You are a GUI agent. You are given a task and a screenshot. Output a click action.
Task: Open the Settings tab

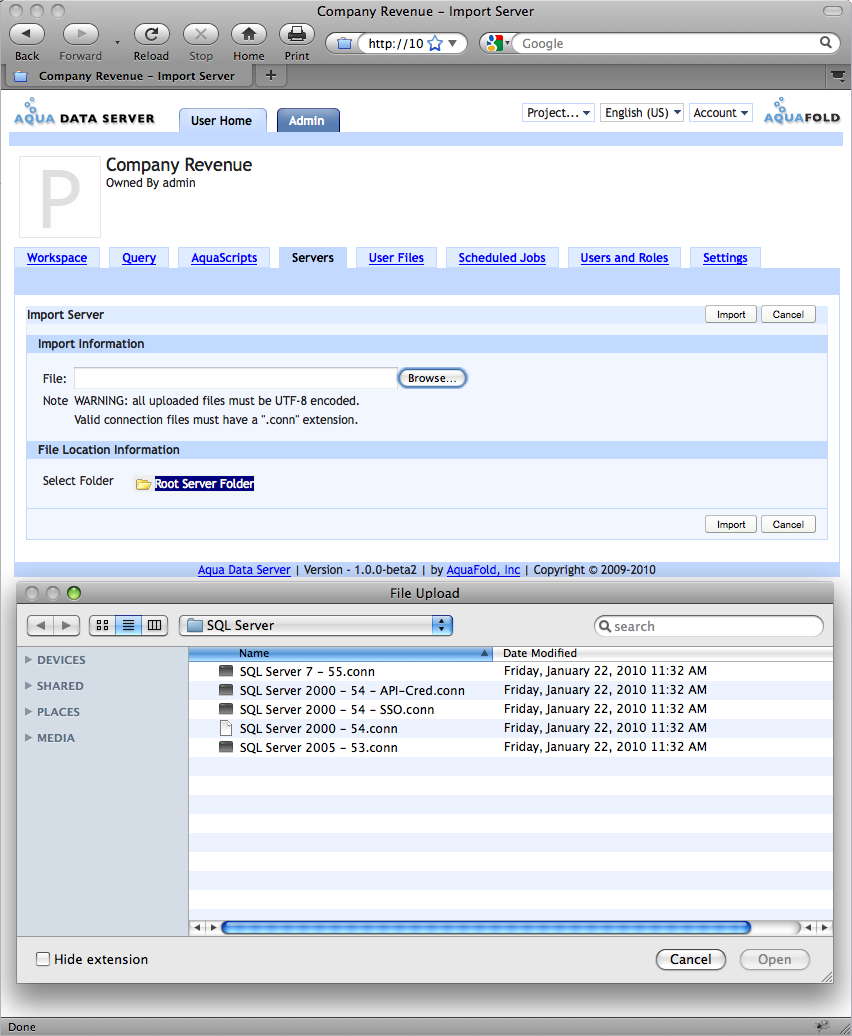coord(725,258)
